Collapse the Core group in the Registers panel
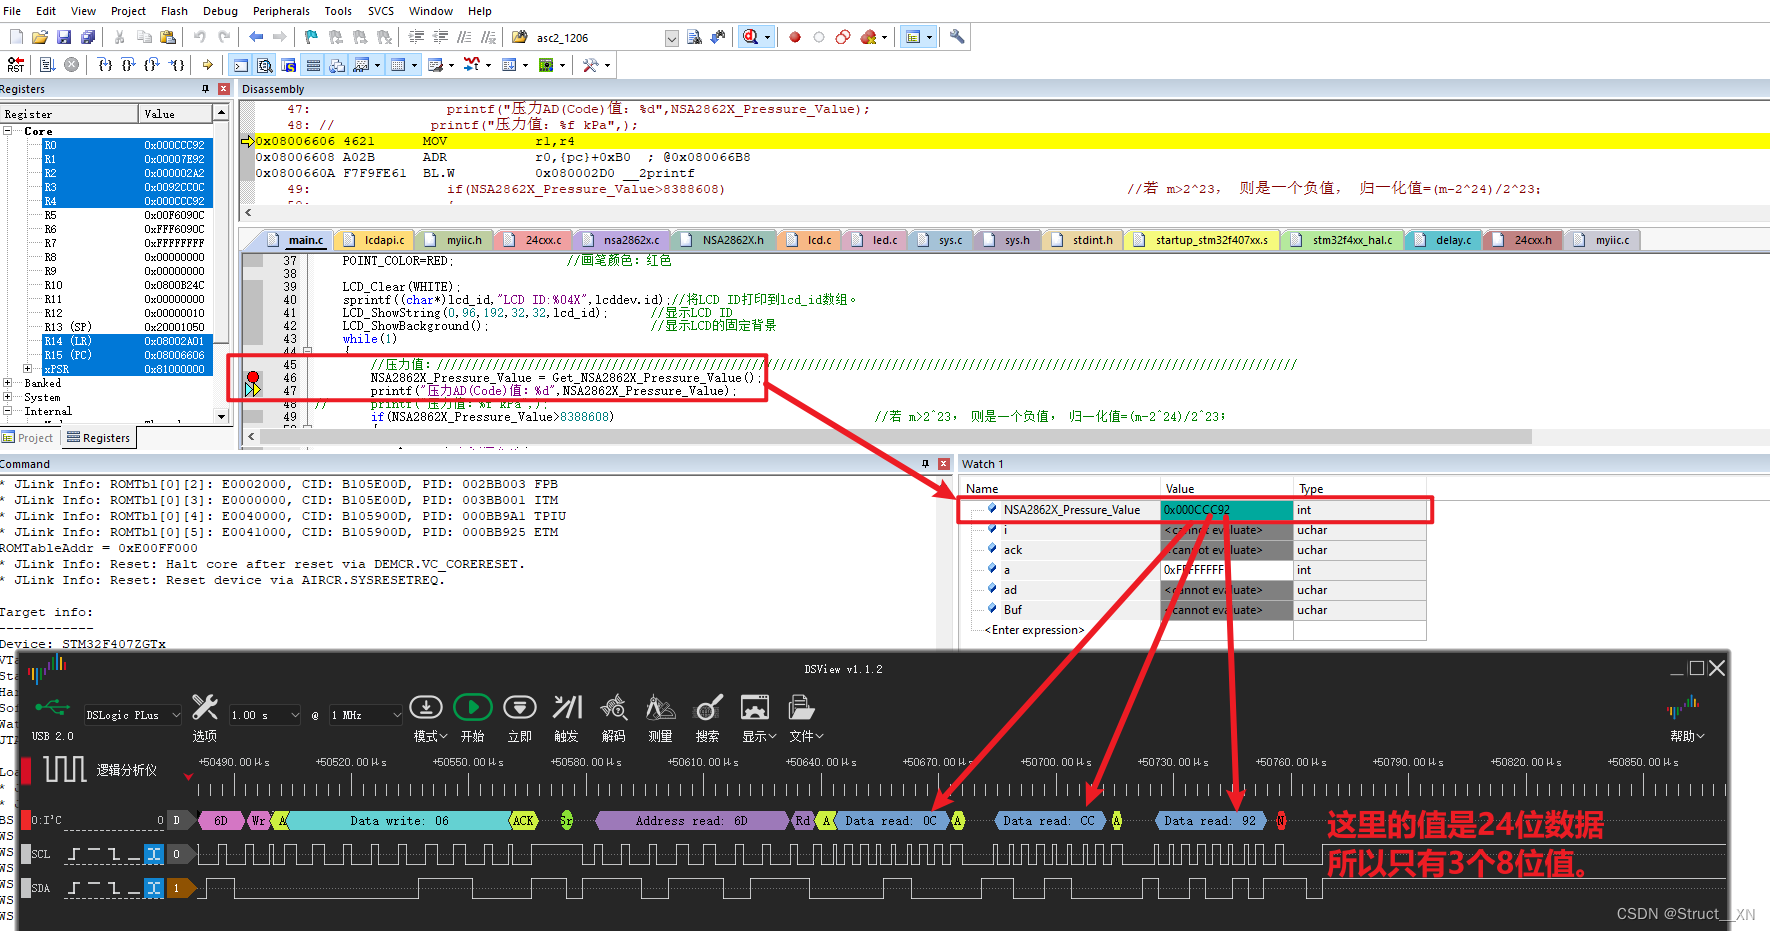Screen dimensions: 1770x931 pos(8,131)
